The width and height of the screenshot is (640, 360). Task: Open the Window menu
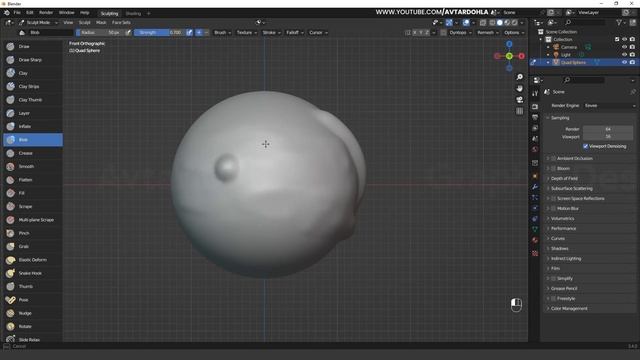click(67, 13)
